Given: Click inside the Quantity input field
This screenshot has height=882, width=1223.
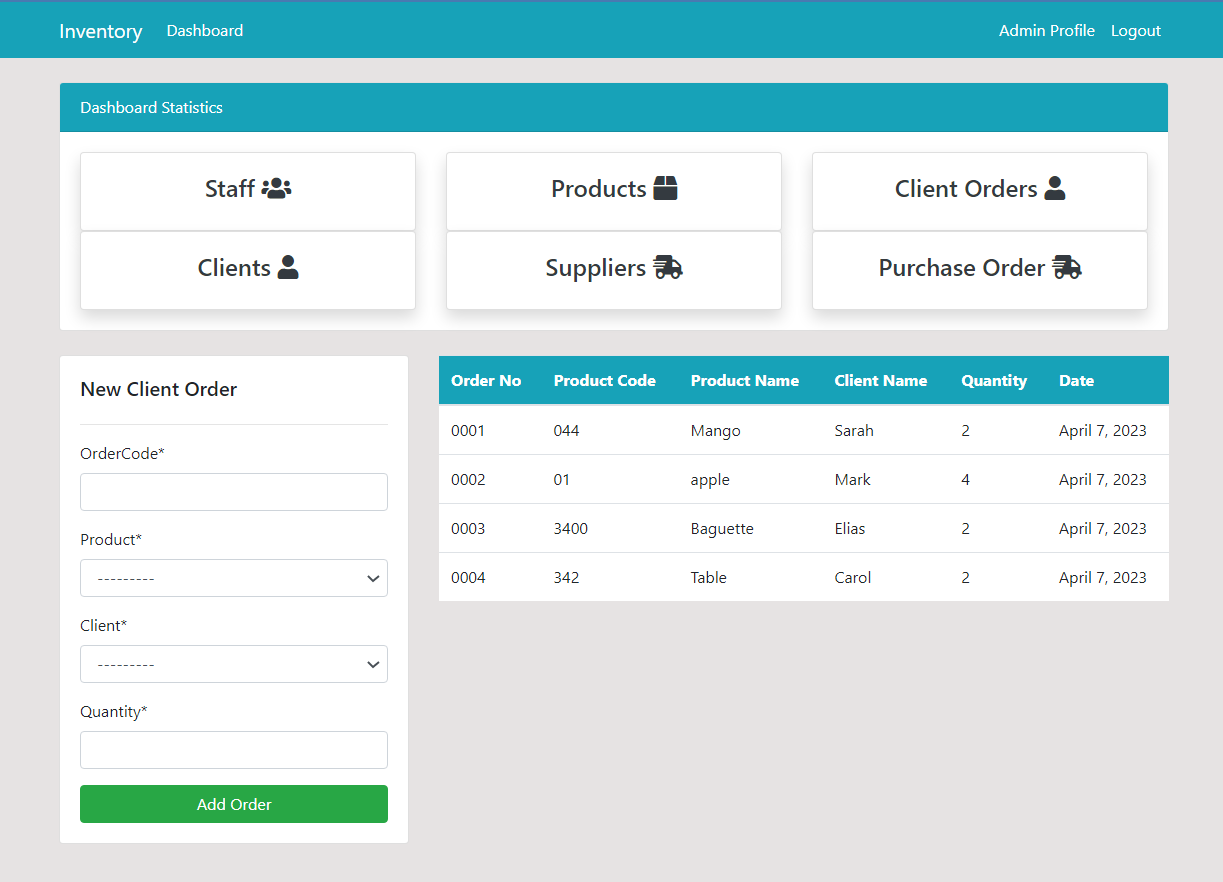Looking at the screenshot, I should 233,750.
